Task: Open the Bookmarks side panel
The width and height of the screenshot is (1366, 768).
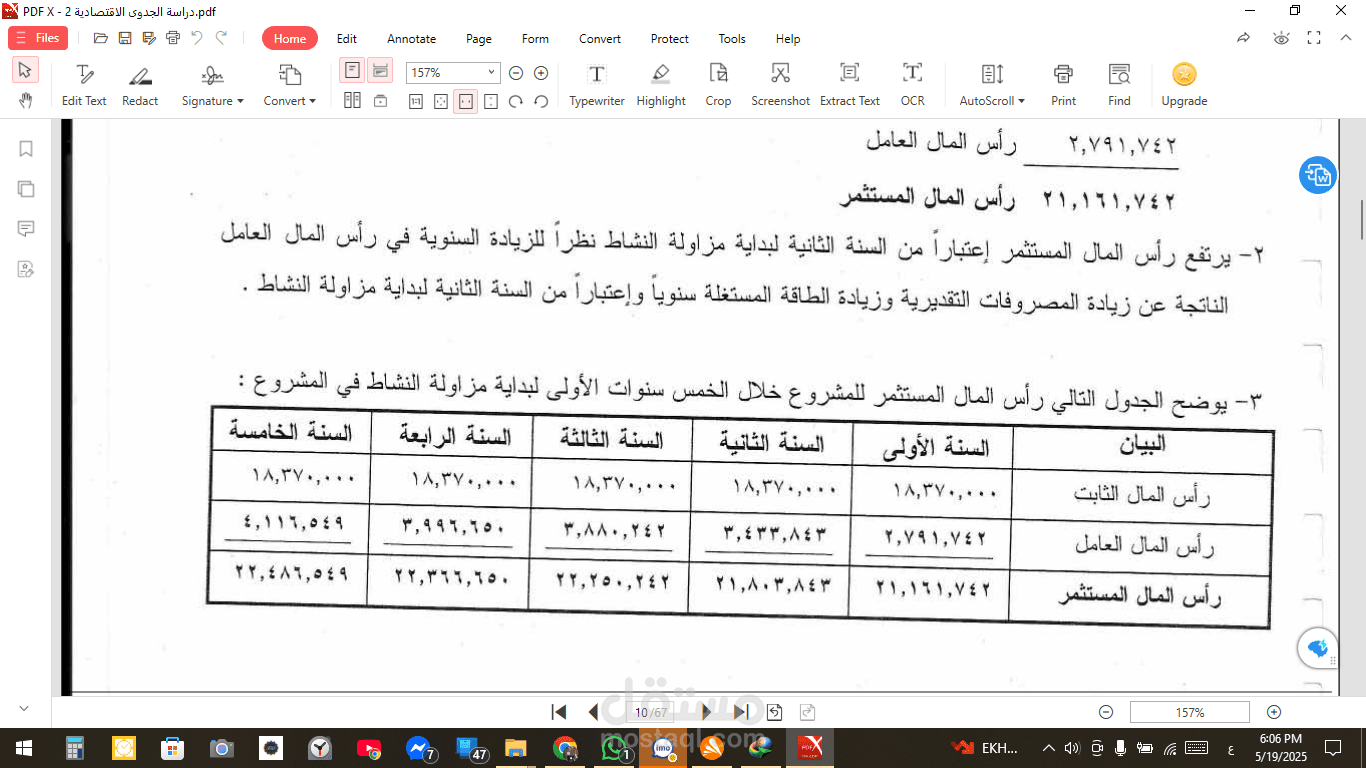Action: pyautogui.click(x=26, y=149)
